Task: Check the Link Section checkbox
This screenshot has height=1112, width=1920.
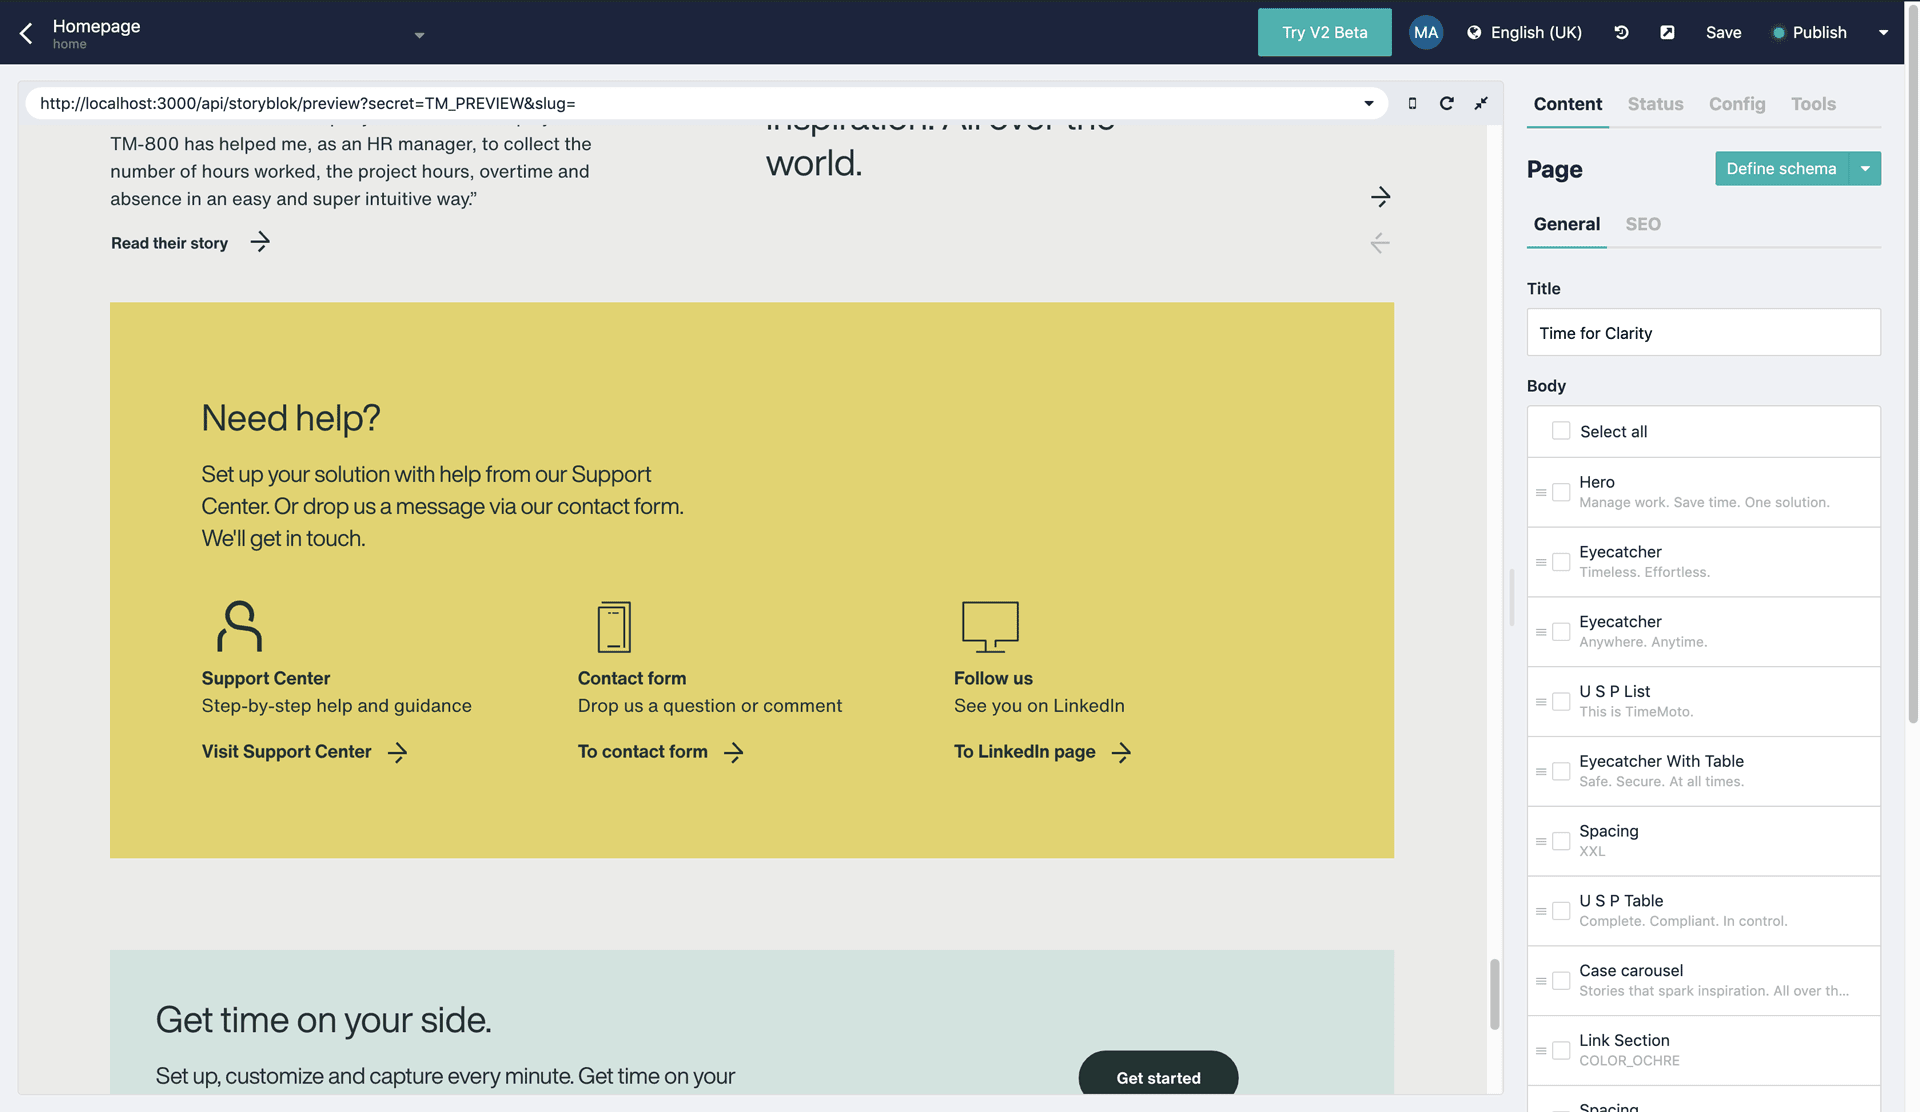Action: coord(1560,1050)
